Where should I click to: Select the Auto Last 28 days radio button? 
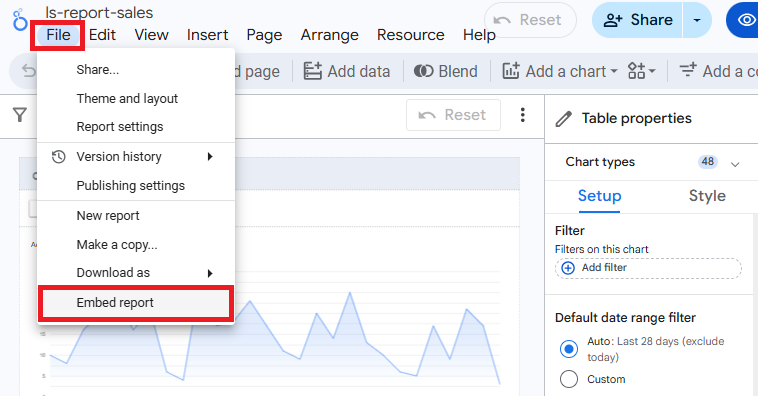pyautogui.click(x=568, y=349)
